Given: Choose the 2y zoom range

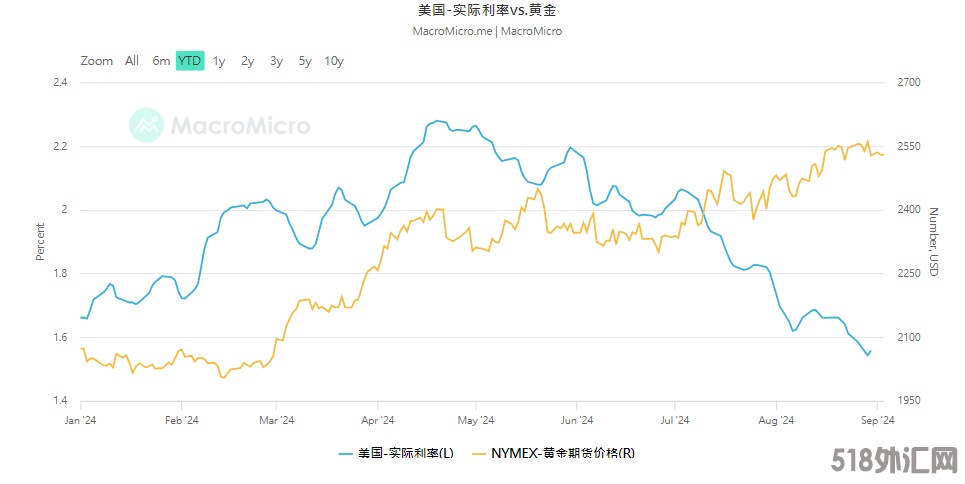Looking at the screenshot, I should tap(247, 61).
